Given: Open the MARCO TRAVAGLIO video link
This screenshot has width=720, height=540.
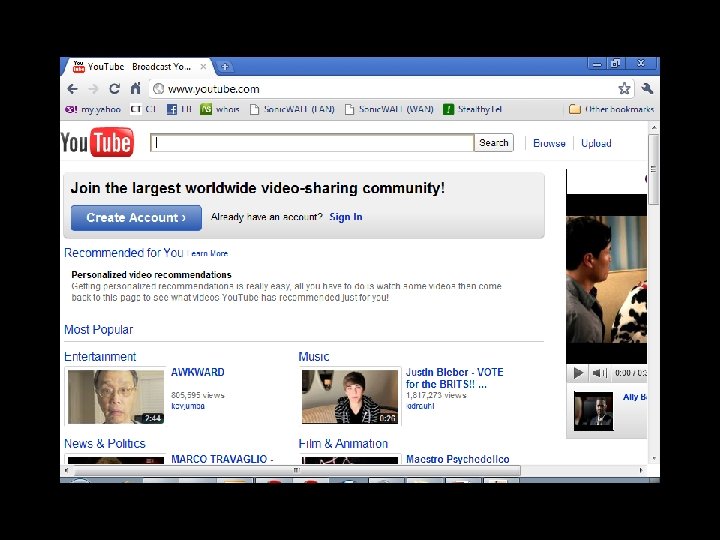Looking at the screenshot, I should coord(222,459).
